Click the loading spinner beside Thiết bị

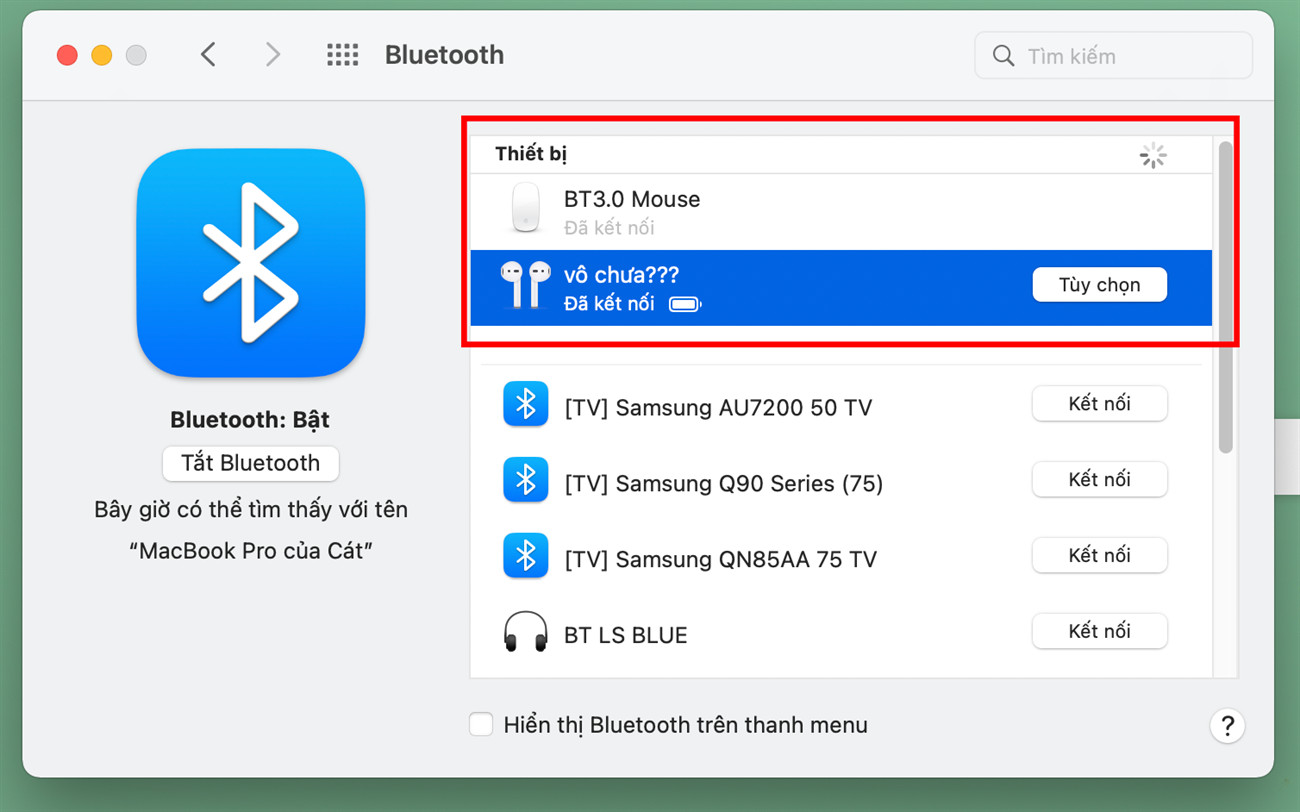(x=1153, y=155)
